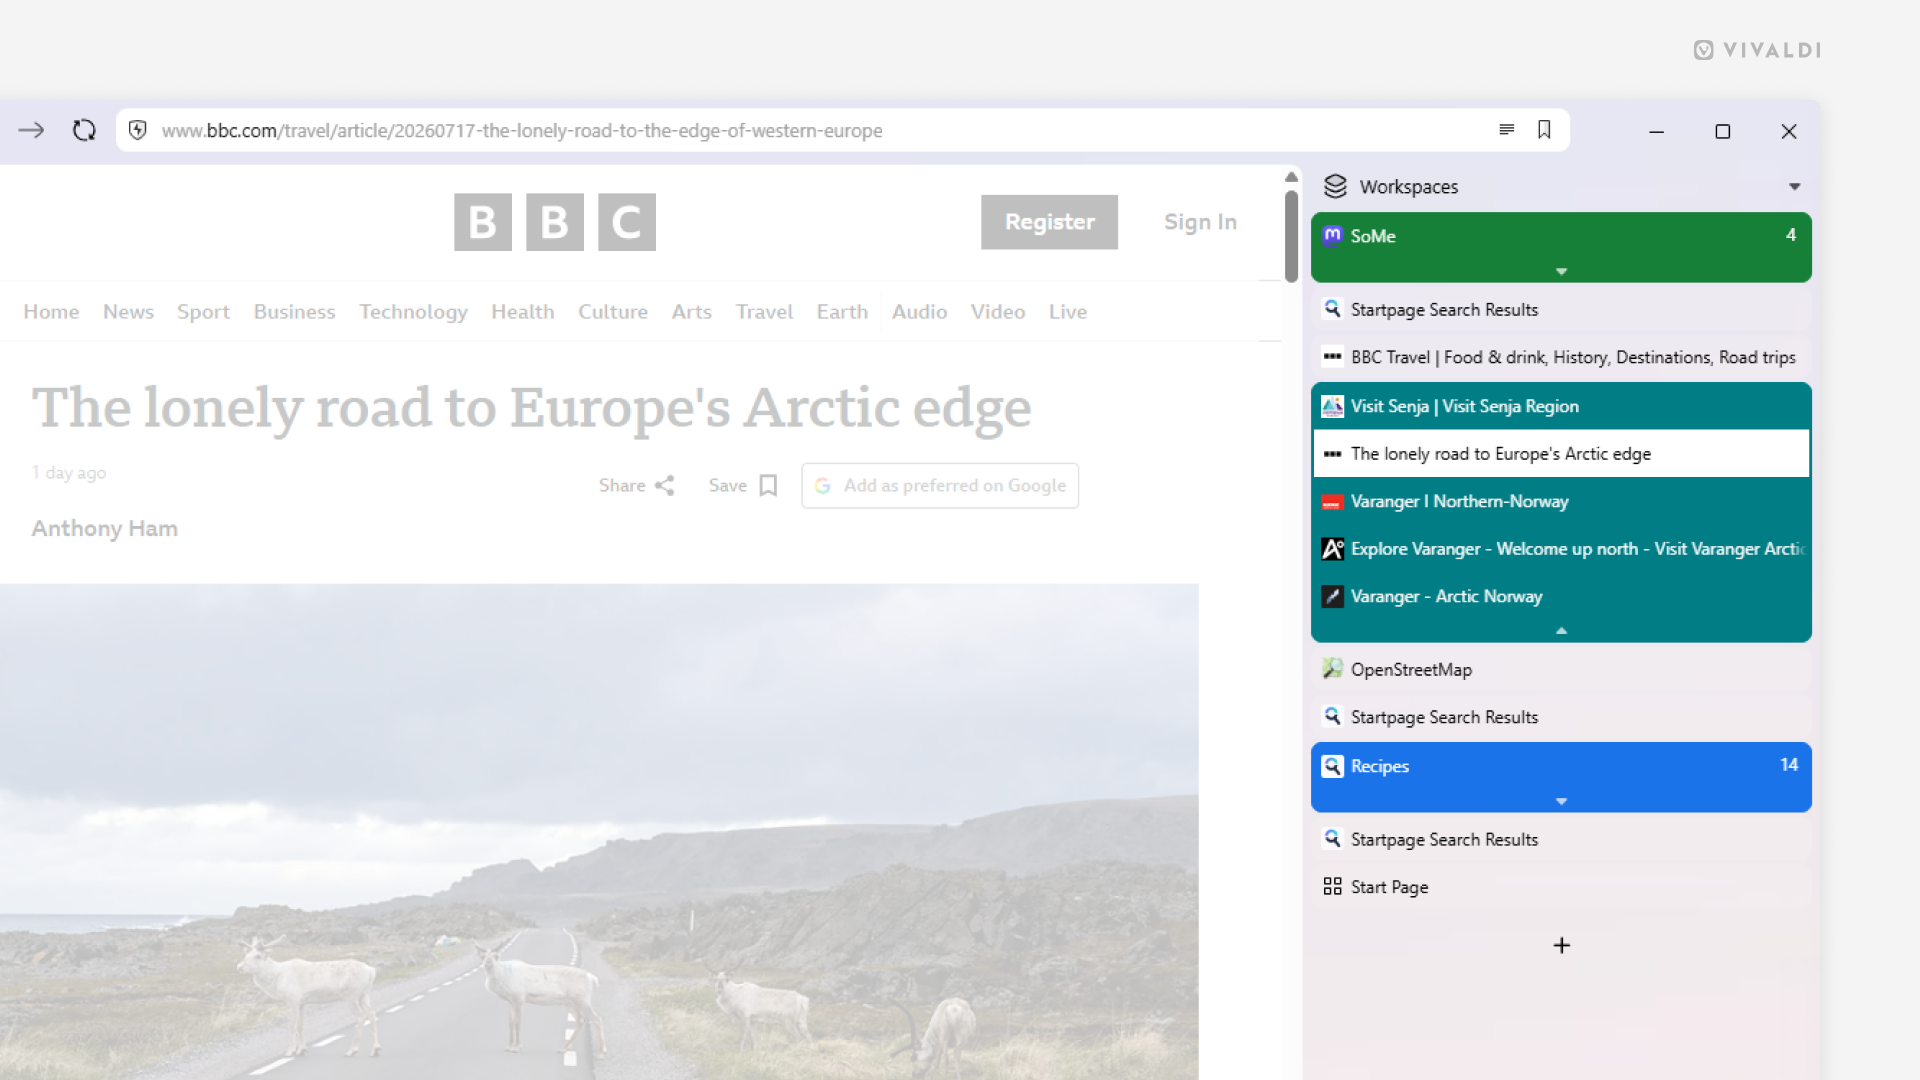Click the Share button
Screen dimensions: 1920x1080
click(636, 485)
